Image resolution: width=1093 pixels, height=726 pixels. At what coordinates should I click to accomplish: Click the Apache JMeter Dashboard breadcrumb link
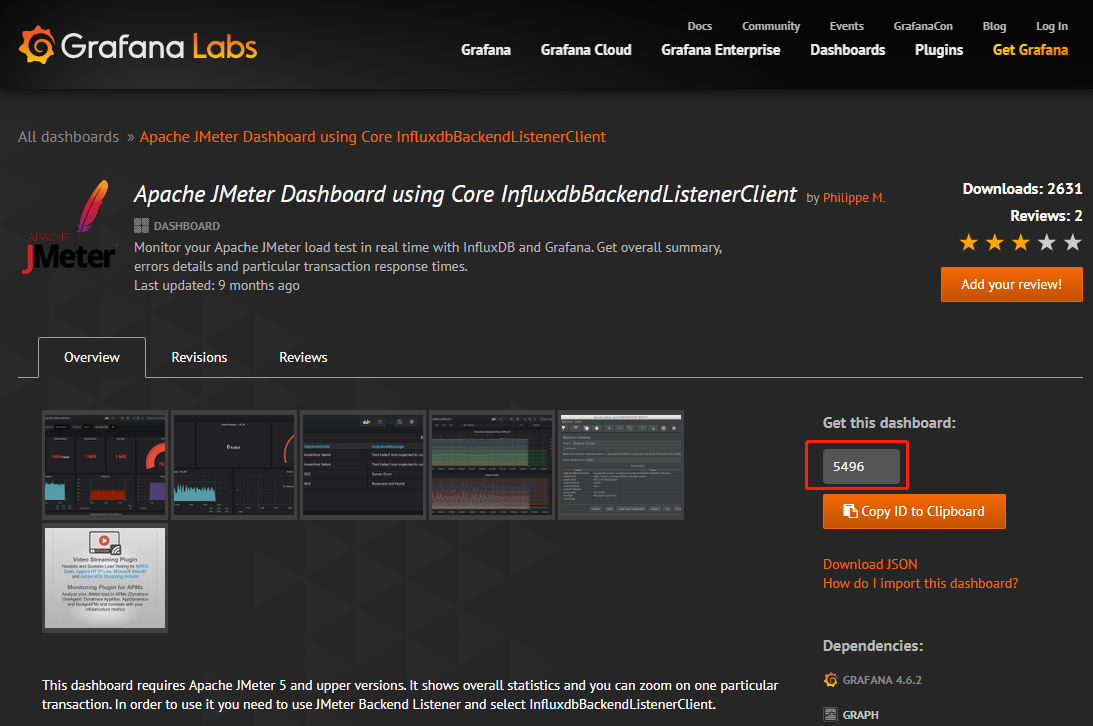[373, 137]
